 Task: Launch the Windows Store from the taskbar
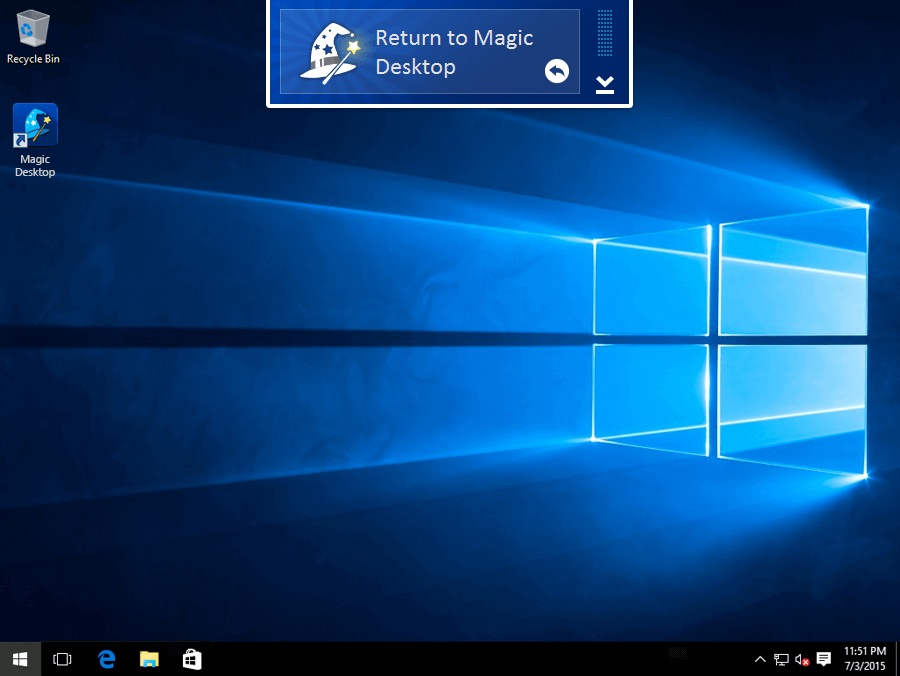[x=192, y=659]
